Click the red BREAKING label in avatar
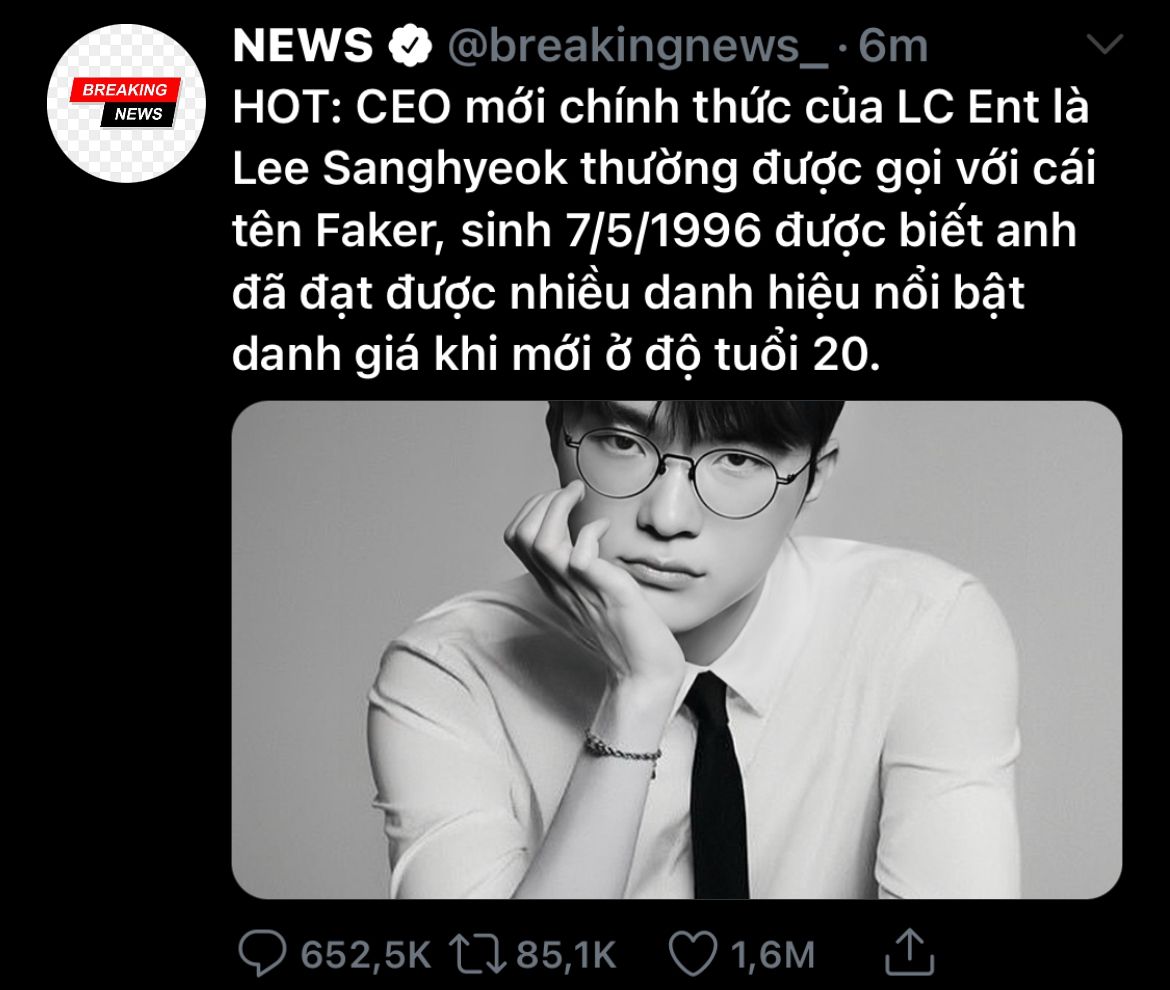This screenshot has height=990, width=1170. coord(125,90)
